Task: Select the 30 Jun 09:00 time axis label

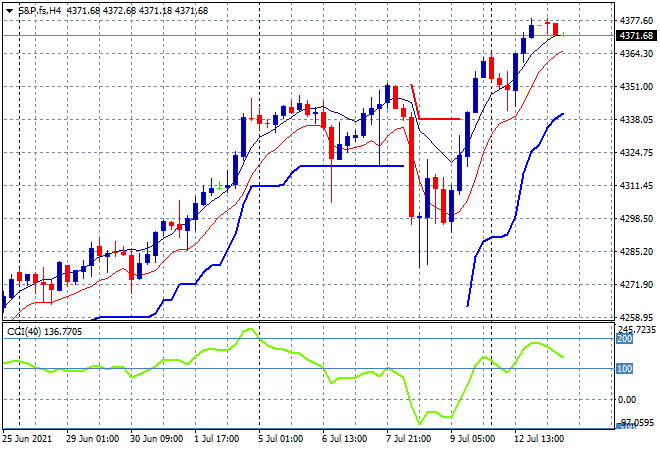Action: (x=156, y=439)
